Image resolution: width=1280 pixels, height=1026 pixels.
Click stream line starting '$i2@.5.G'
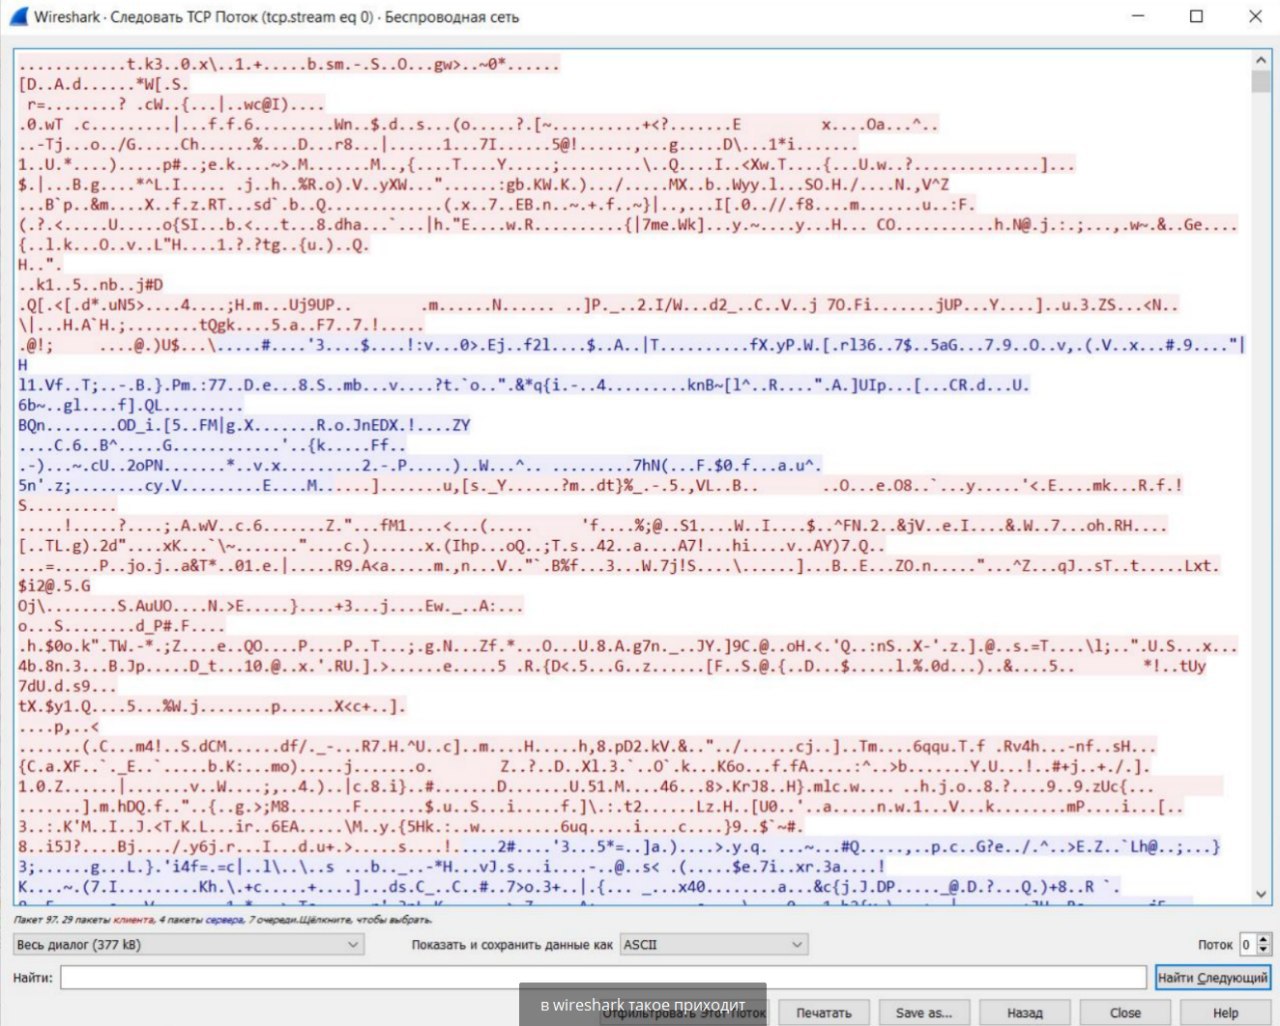(x=55, y=585)
